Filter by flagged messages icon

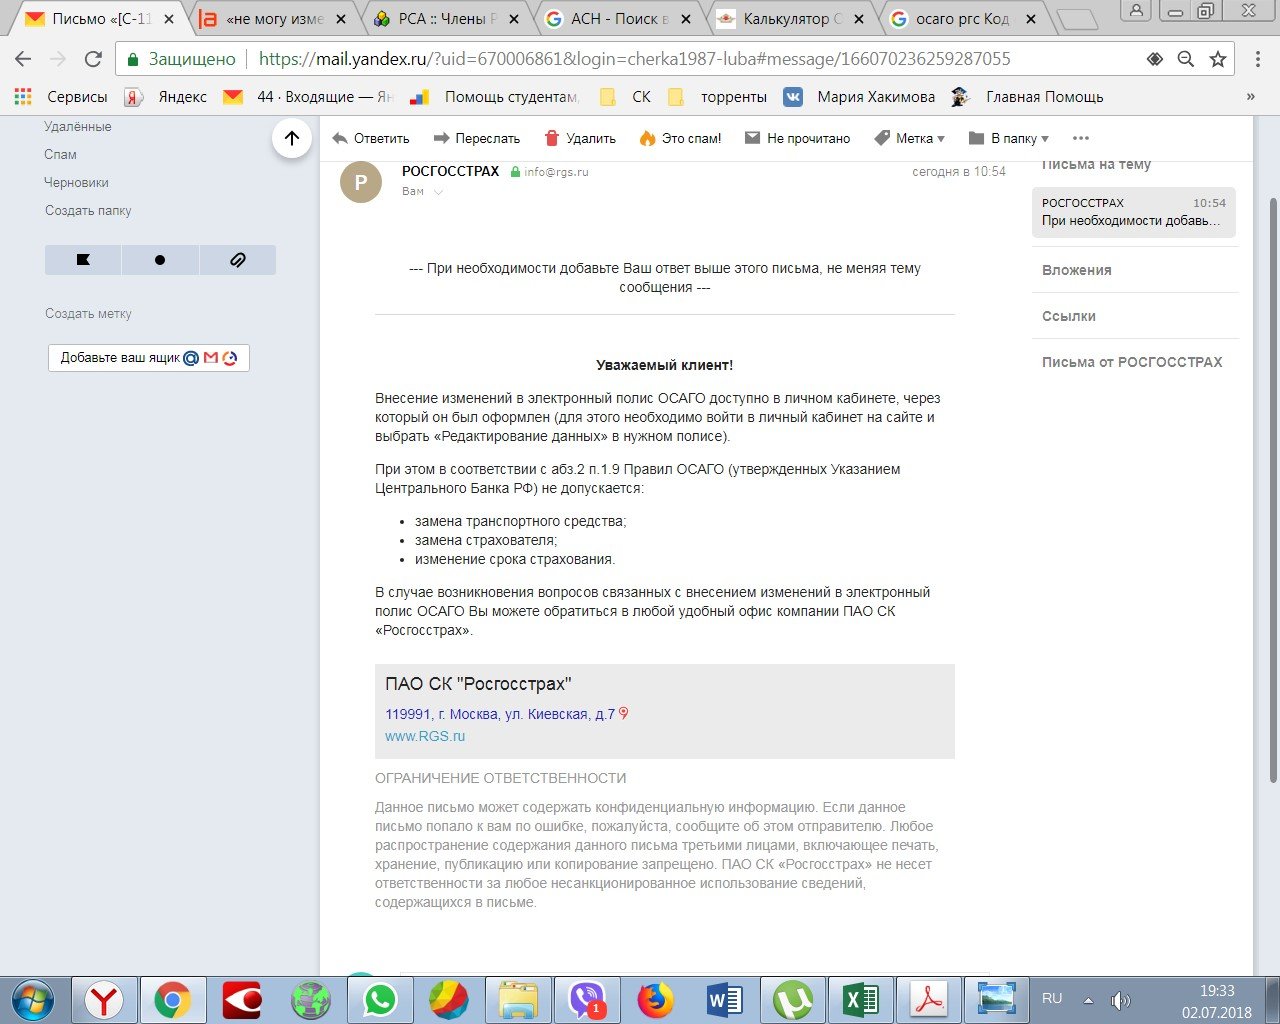point(83,260)
